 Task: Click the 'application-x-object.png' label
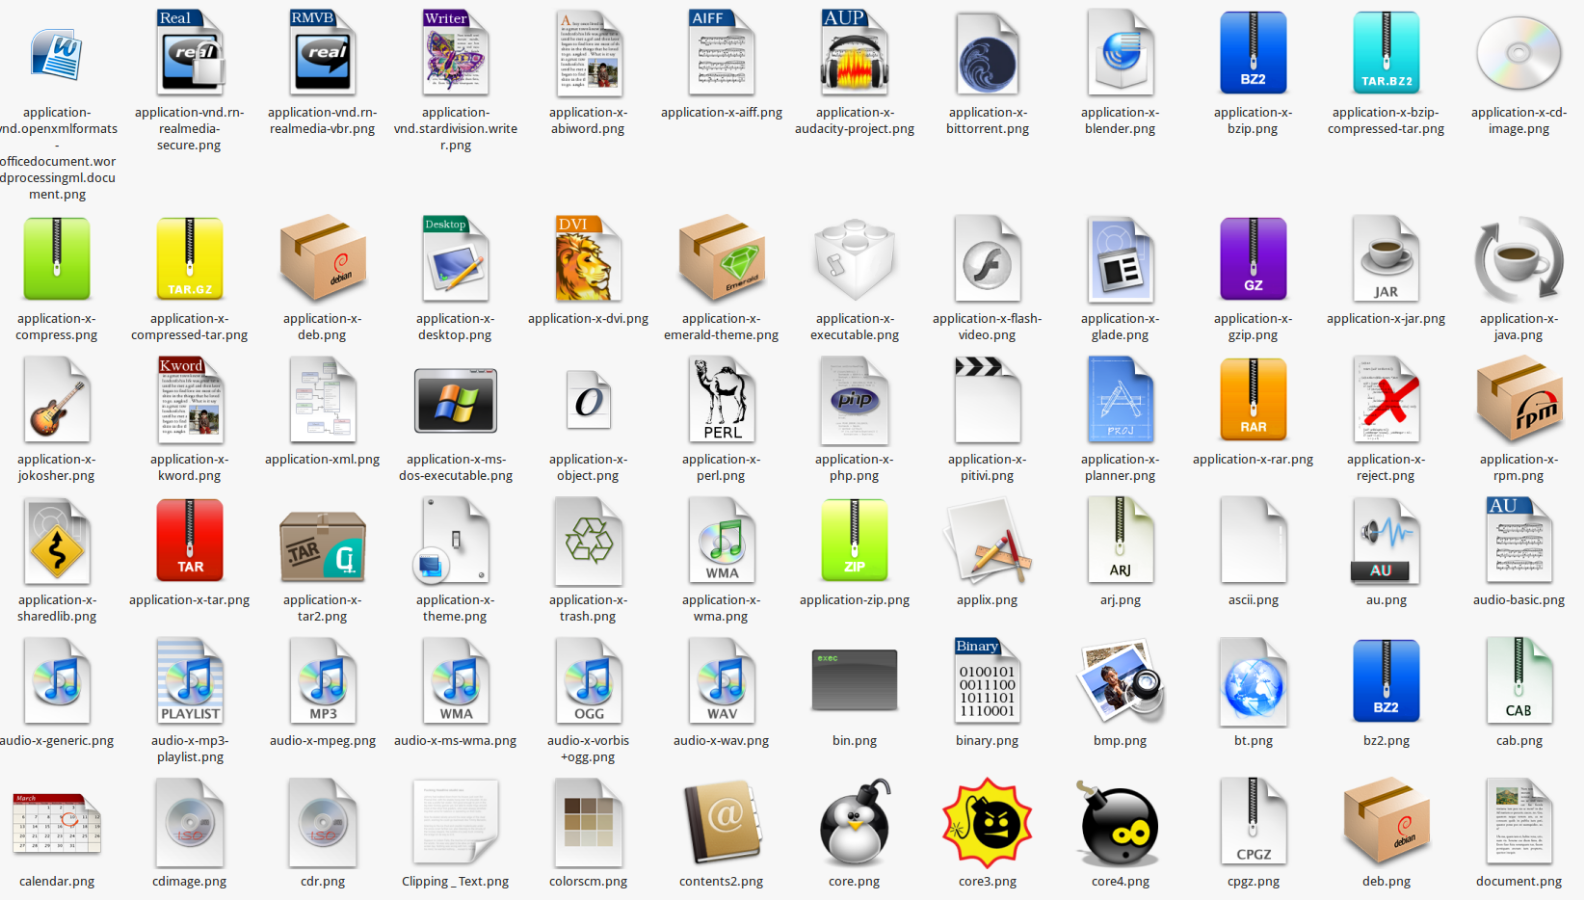pos(588,468)
